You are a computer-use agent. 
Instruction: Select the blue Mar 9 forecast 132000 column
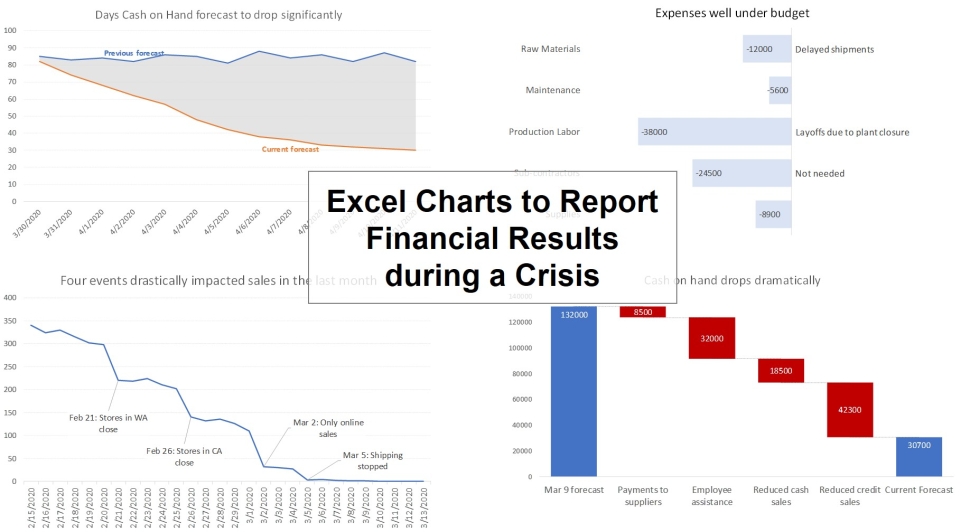[x=574, y=391]
